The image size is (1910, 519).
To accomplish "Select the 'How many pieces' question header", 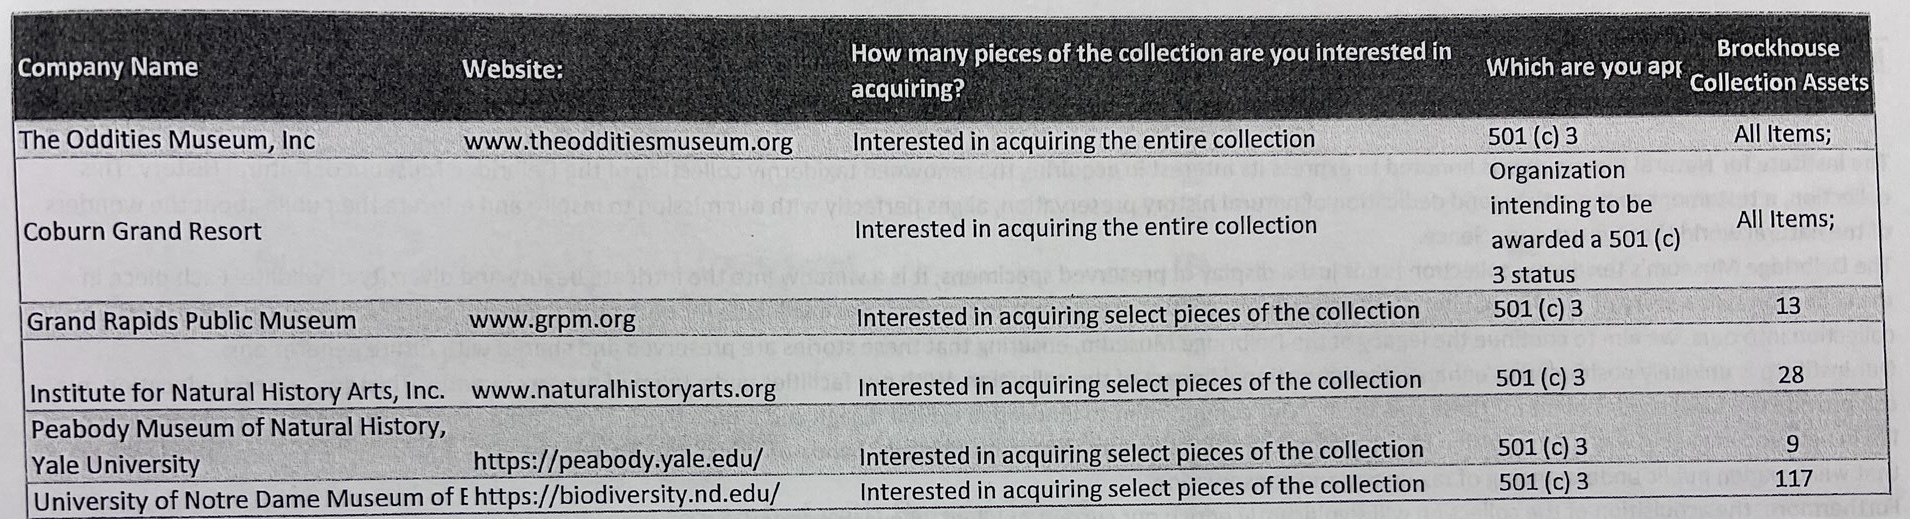I will pyautogui.click(x=1151, y=70).
